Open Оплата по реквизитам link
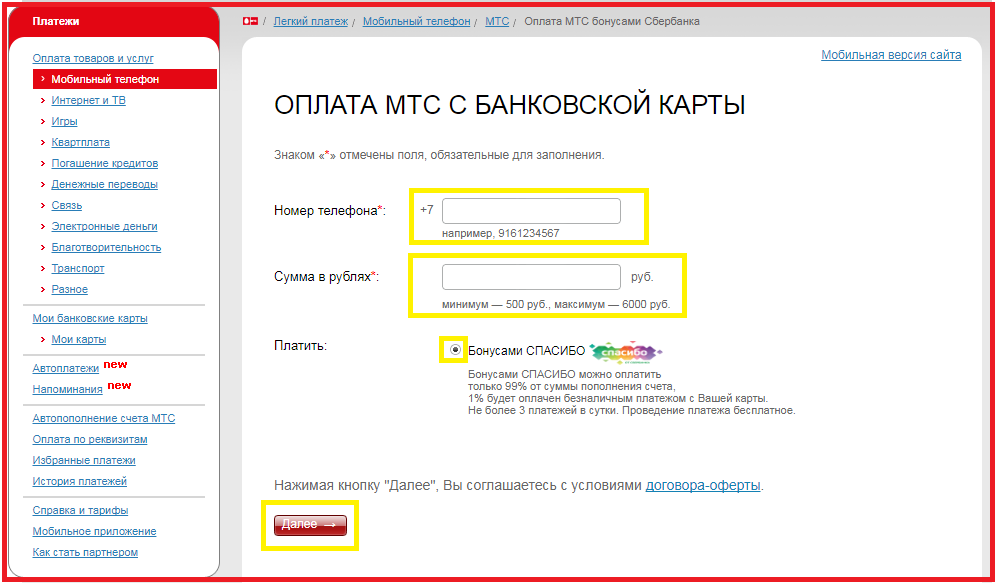Viewport: 996px width, 583px height. pyautogui.click(x=90, y=439)
